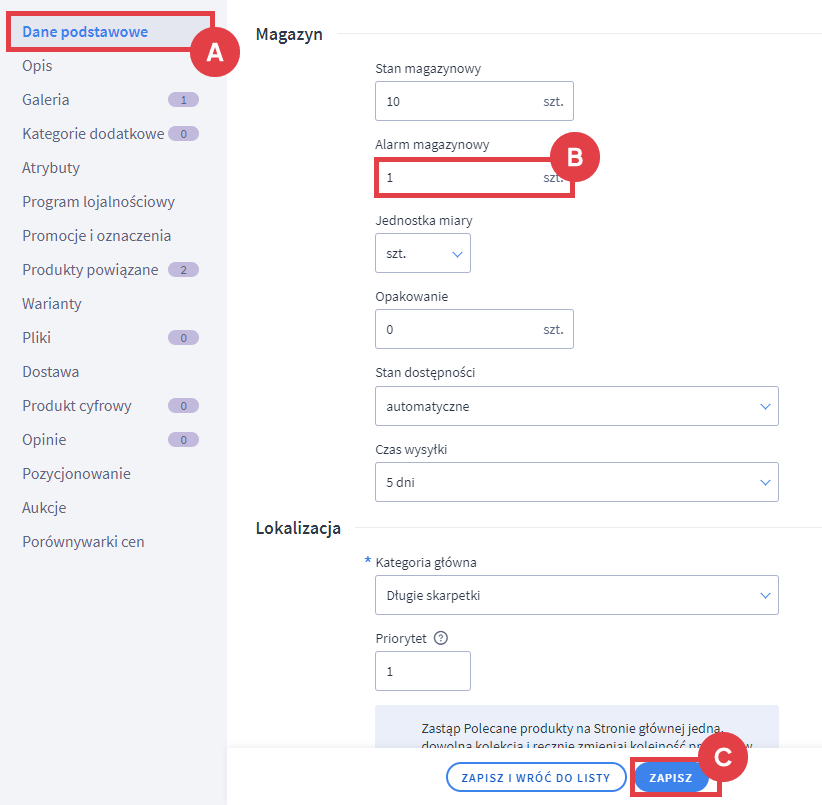The width and height of the screenshot is (822, 805).
Task: Go to Promocje i oznaczenia
Action: pyautogui.click(x=96, y=236)
